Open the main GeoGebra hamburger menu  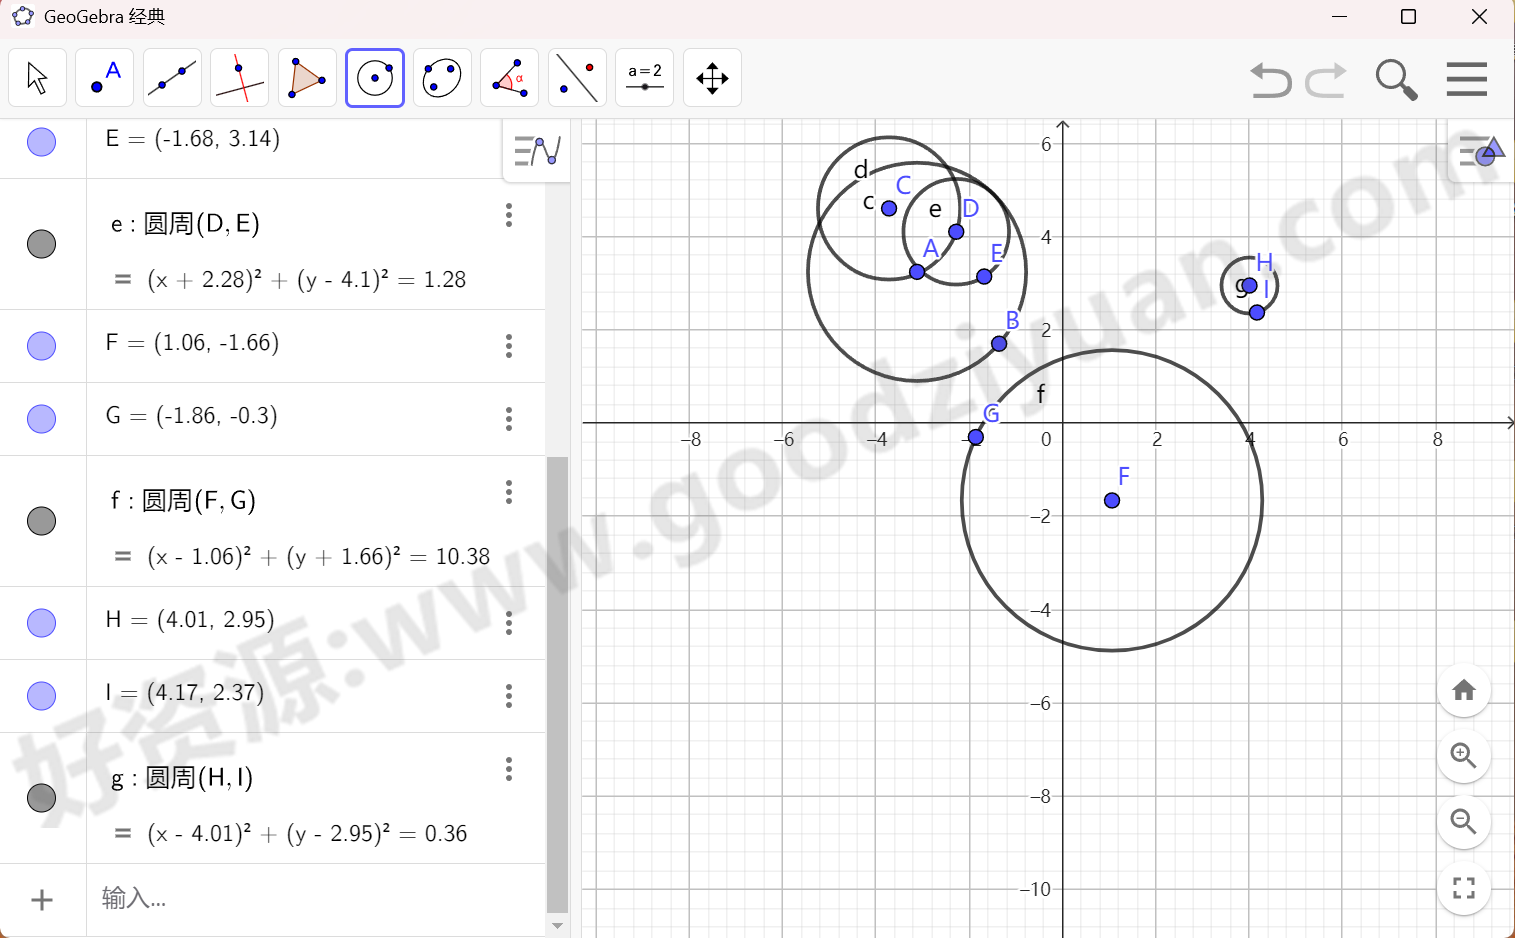pyautogui.click(x=1466, y=78)
